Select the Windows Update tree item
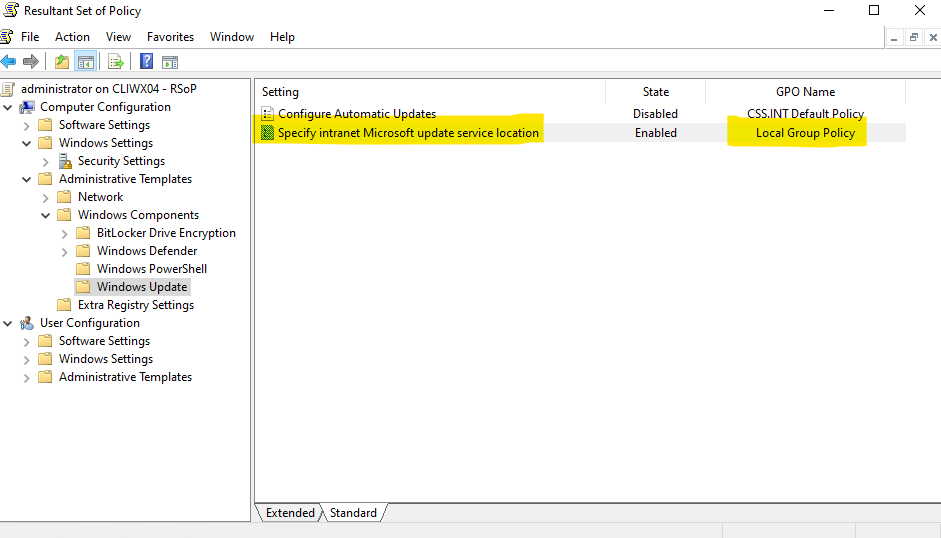 [x=142, y=287]
